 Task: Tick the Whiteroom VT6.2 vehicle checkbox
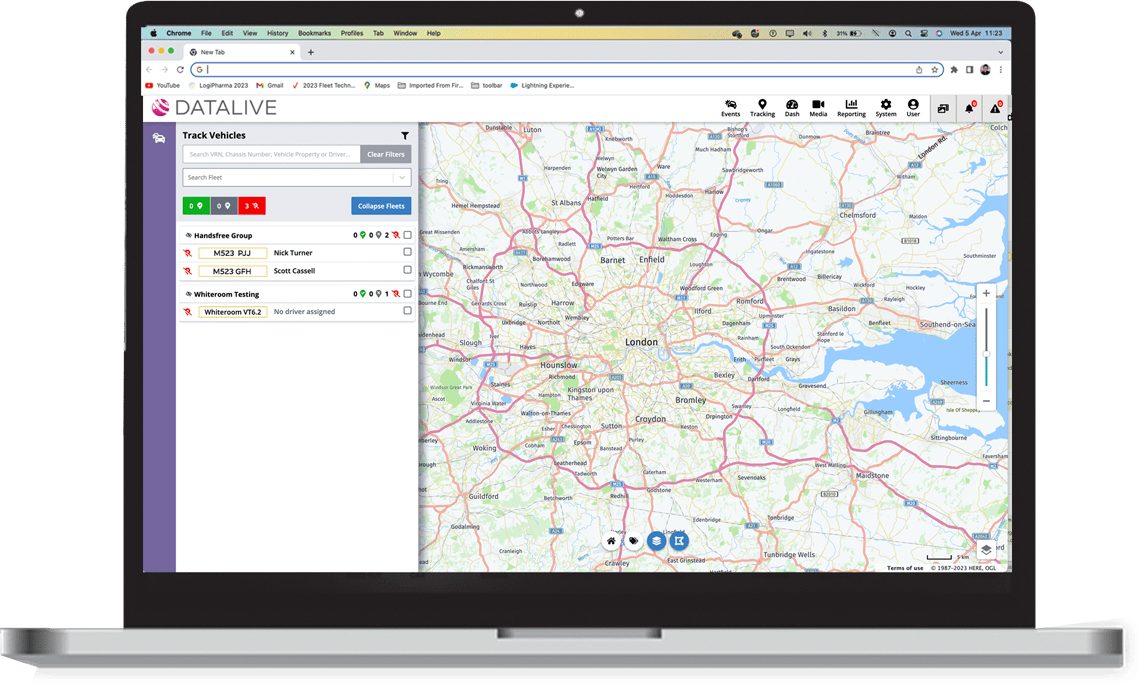408,311
